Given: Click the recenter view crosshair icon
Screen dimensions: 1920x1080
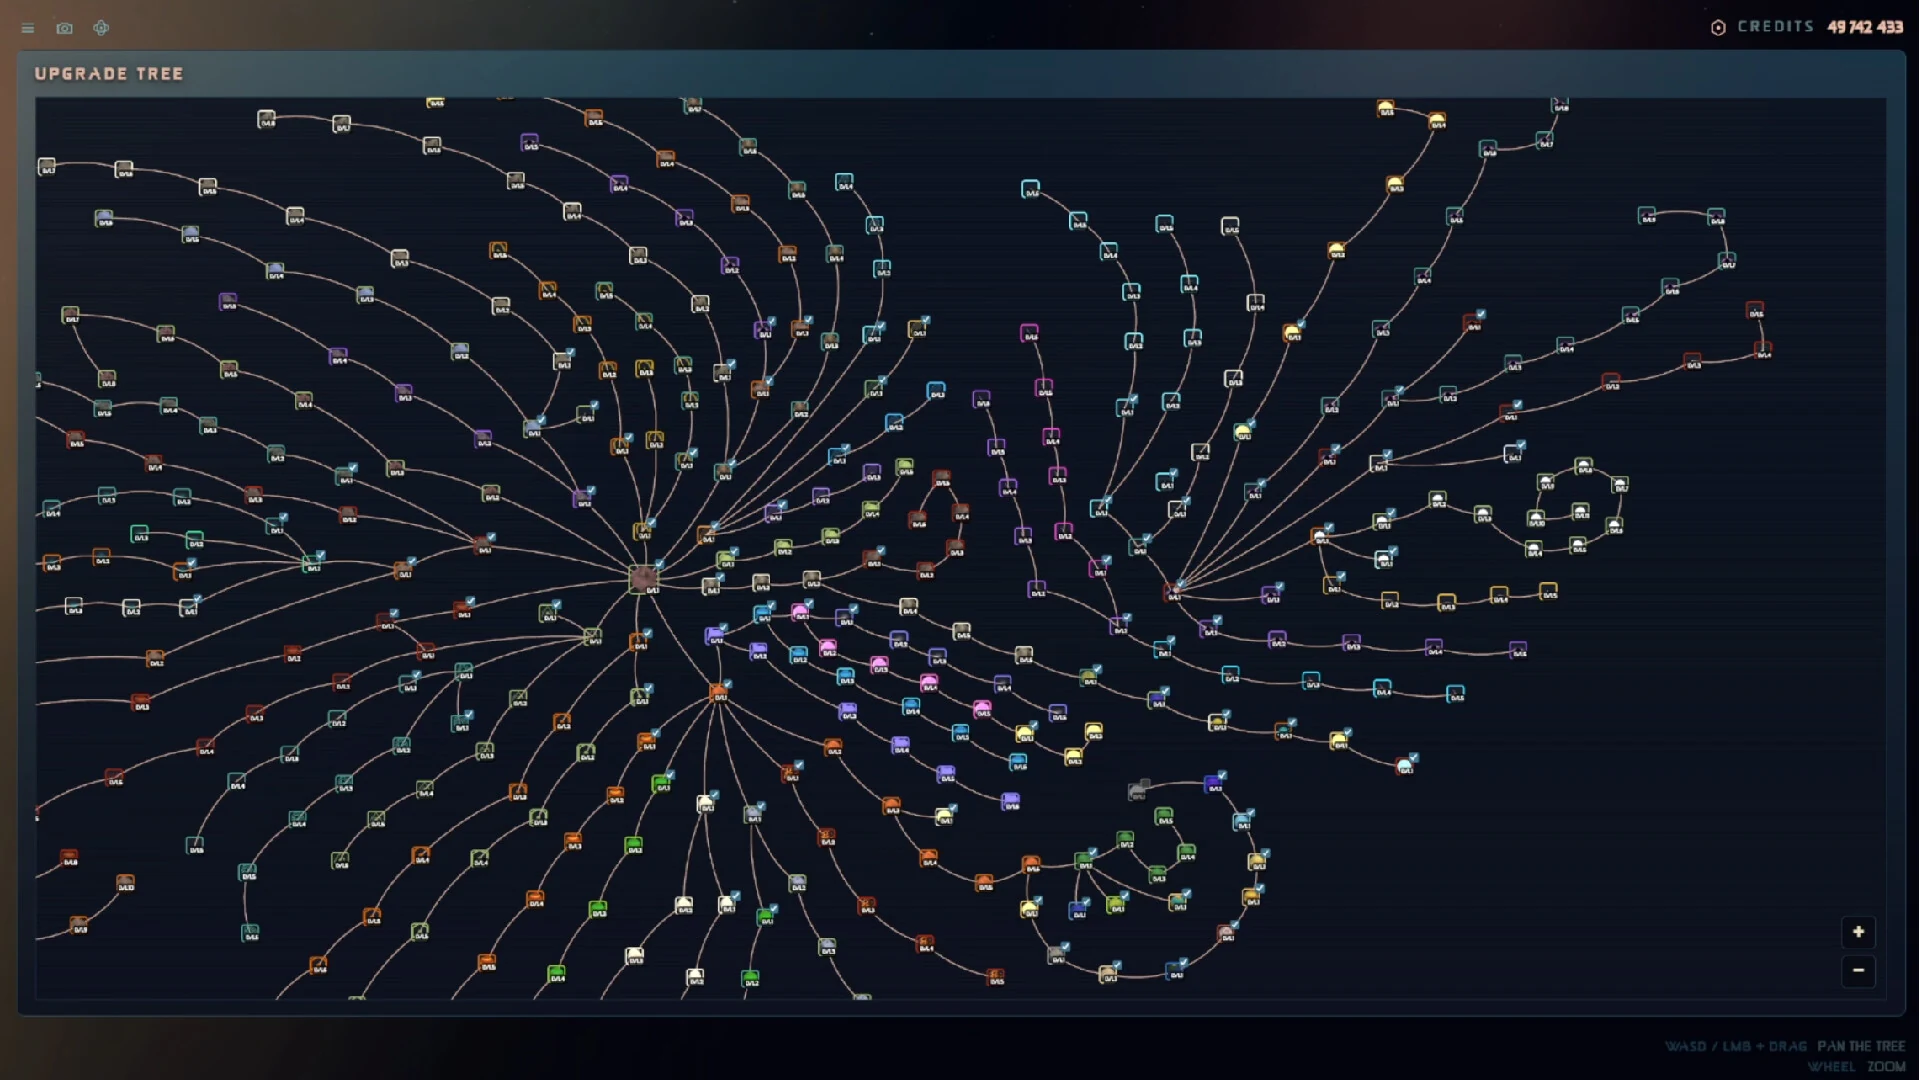Looking at the screenshot, I should pos(101,28).
